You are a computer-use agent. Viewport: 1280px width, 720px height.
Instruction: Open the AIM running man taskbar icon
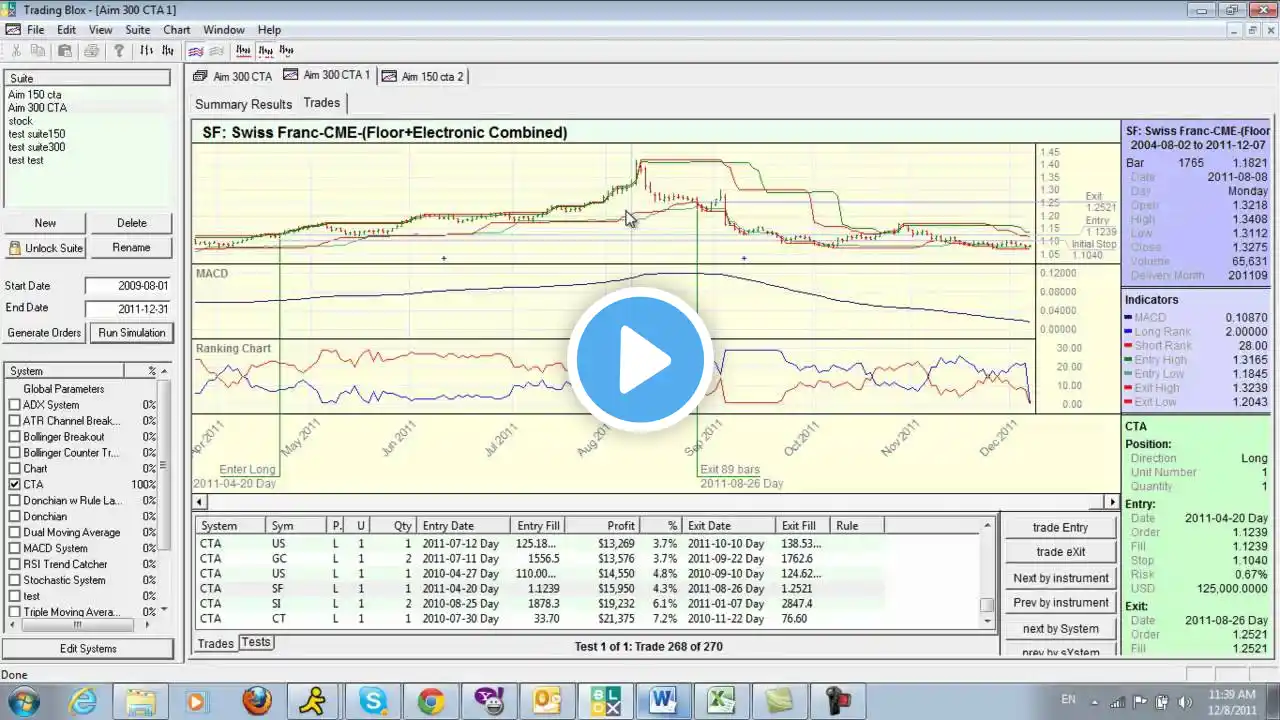coord(315,701)
